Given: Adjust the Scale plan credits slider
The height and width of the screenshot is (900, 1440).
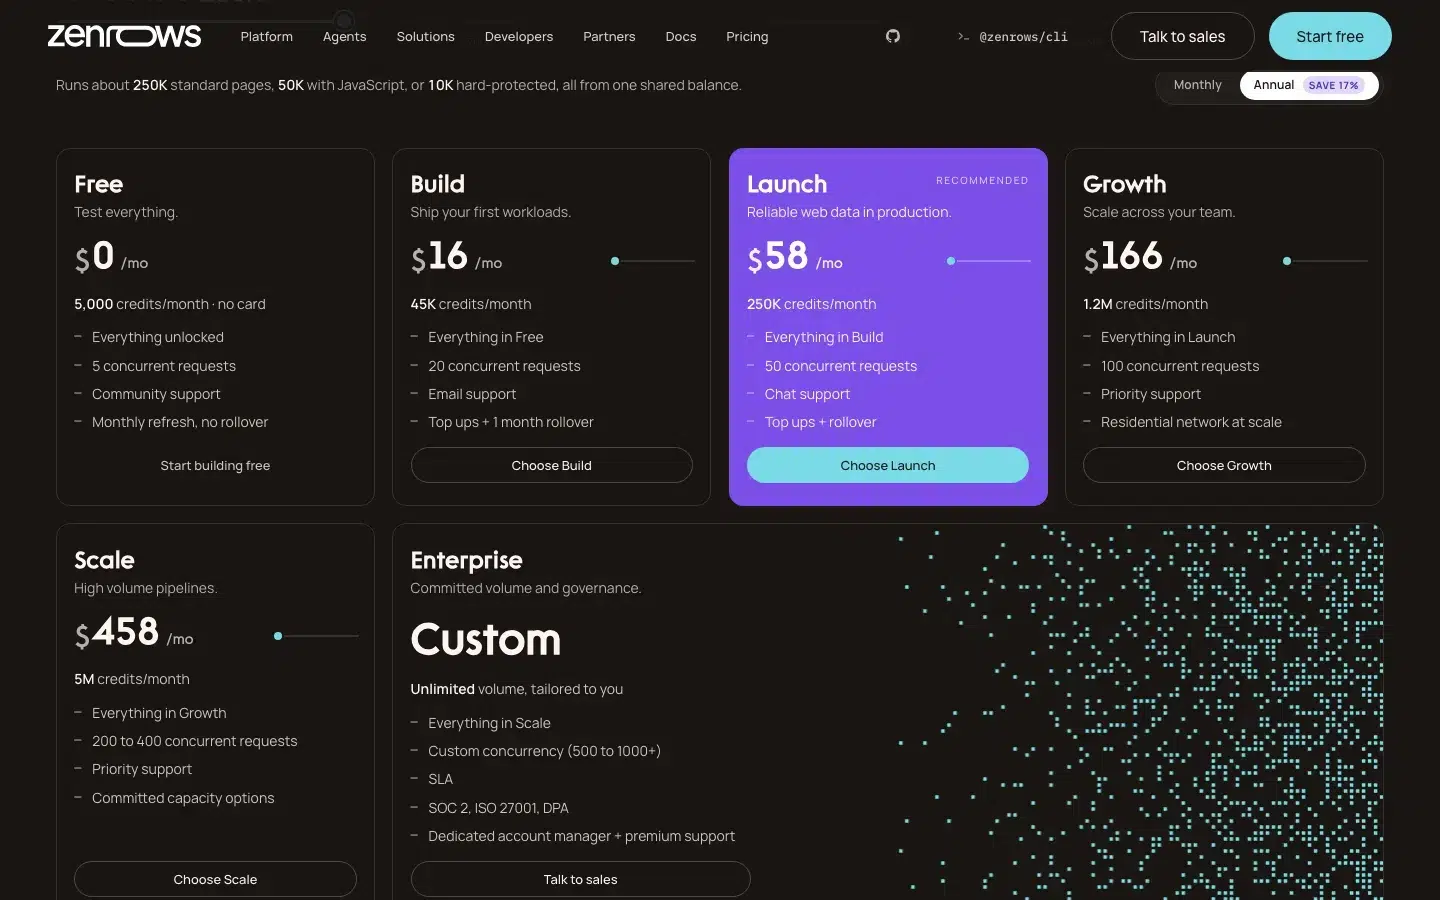Looking at the screenshot, I should click(316, 636).
